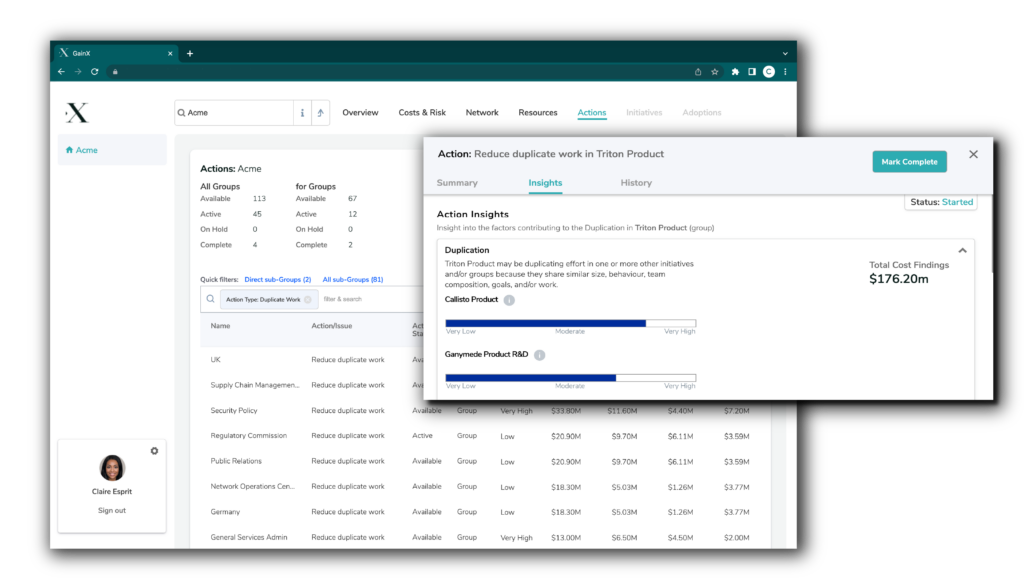The image size is (1024, 579).
Task: Click the Sign out link
Action: [x=111, y=509]
